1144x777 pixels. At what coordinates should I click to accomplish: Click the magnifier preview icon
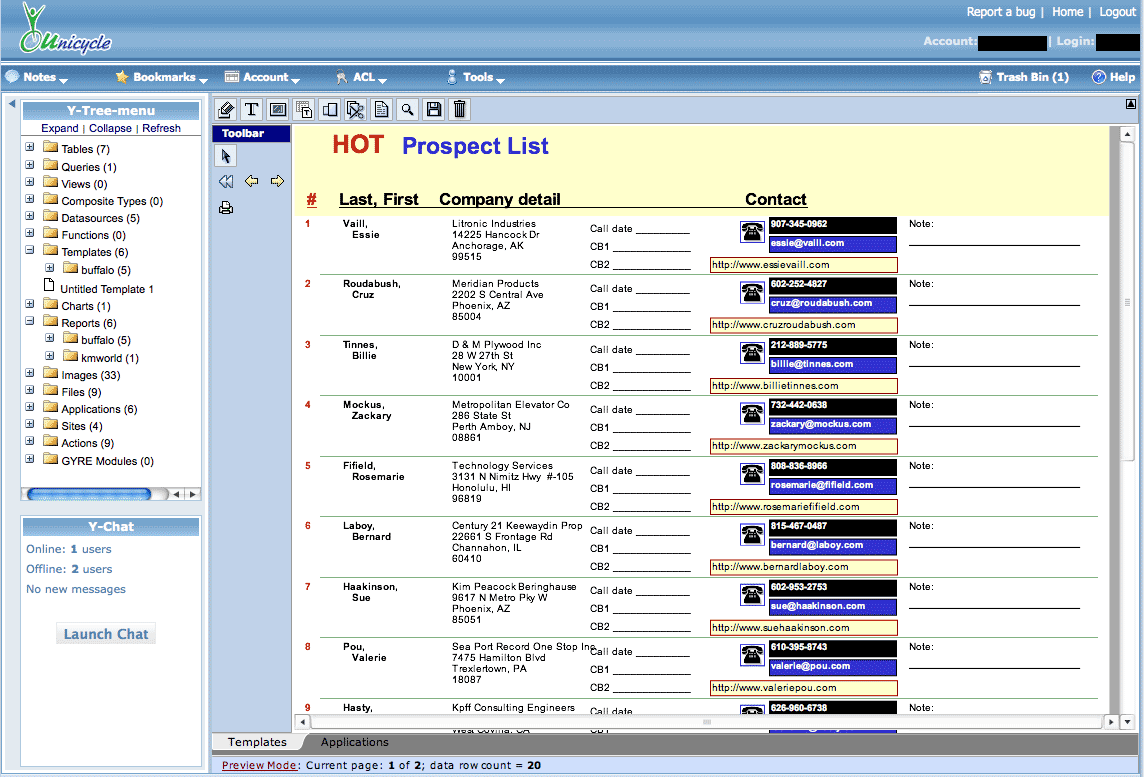[x=408, y=109]
